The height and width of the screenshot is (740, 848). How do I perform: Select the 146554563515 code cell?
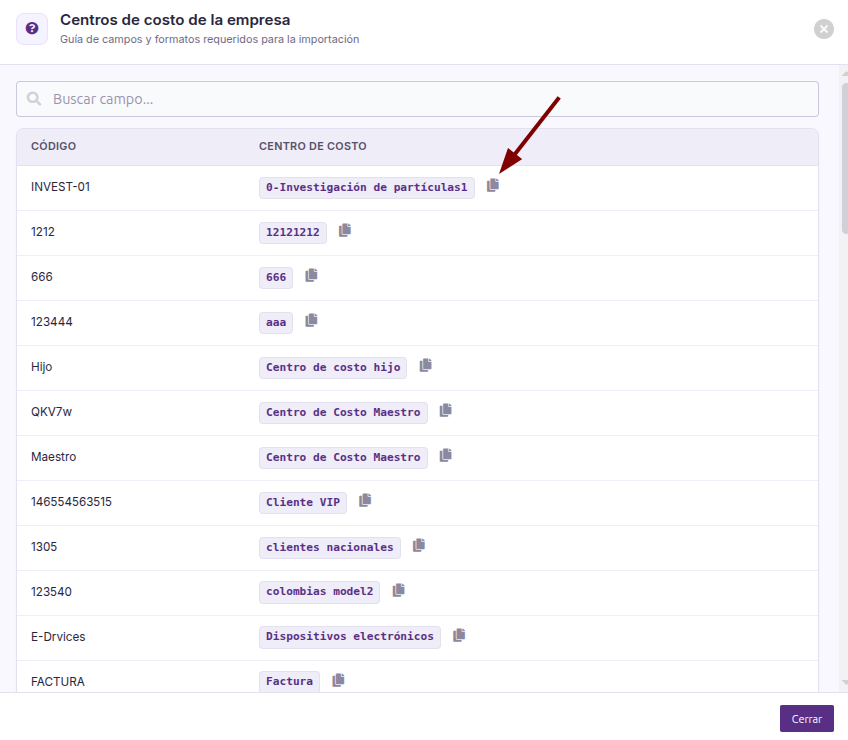(71, 501)
